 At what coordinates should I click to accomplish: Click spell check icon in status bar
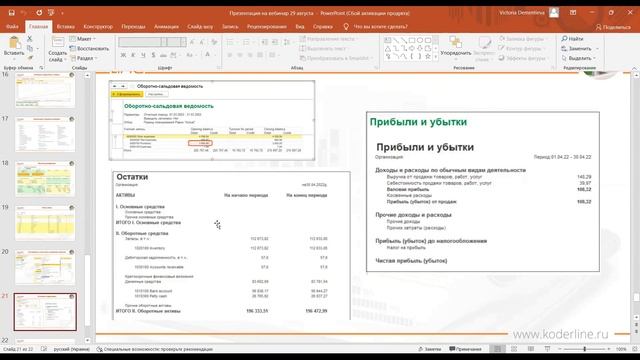44,349
